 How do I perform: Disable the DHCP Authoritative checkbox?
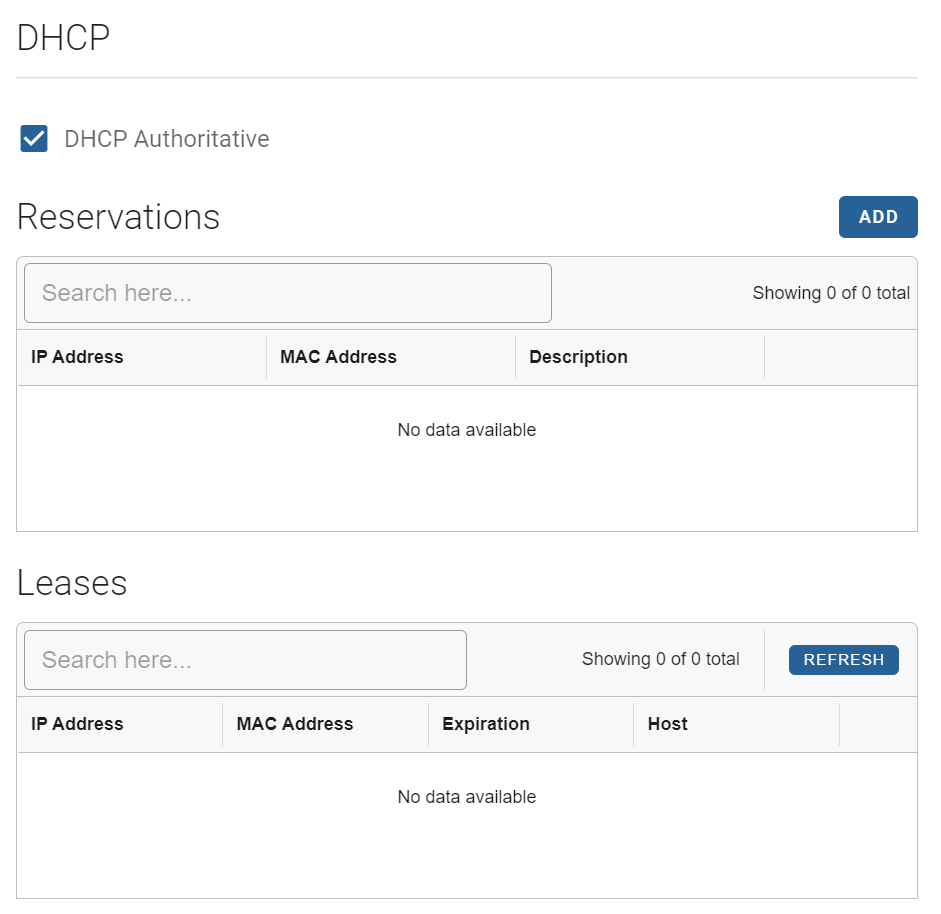(x=33, y=138)
